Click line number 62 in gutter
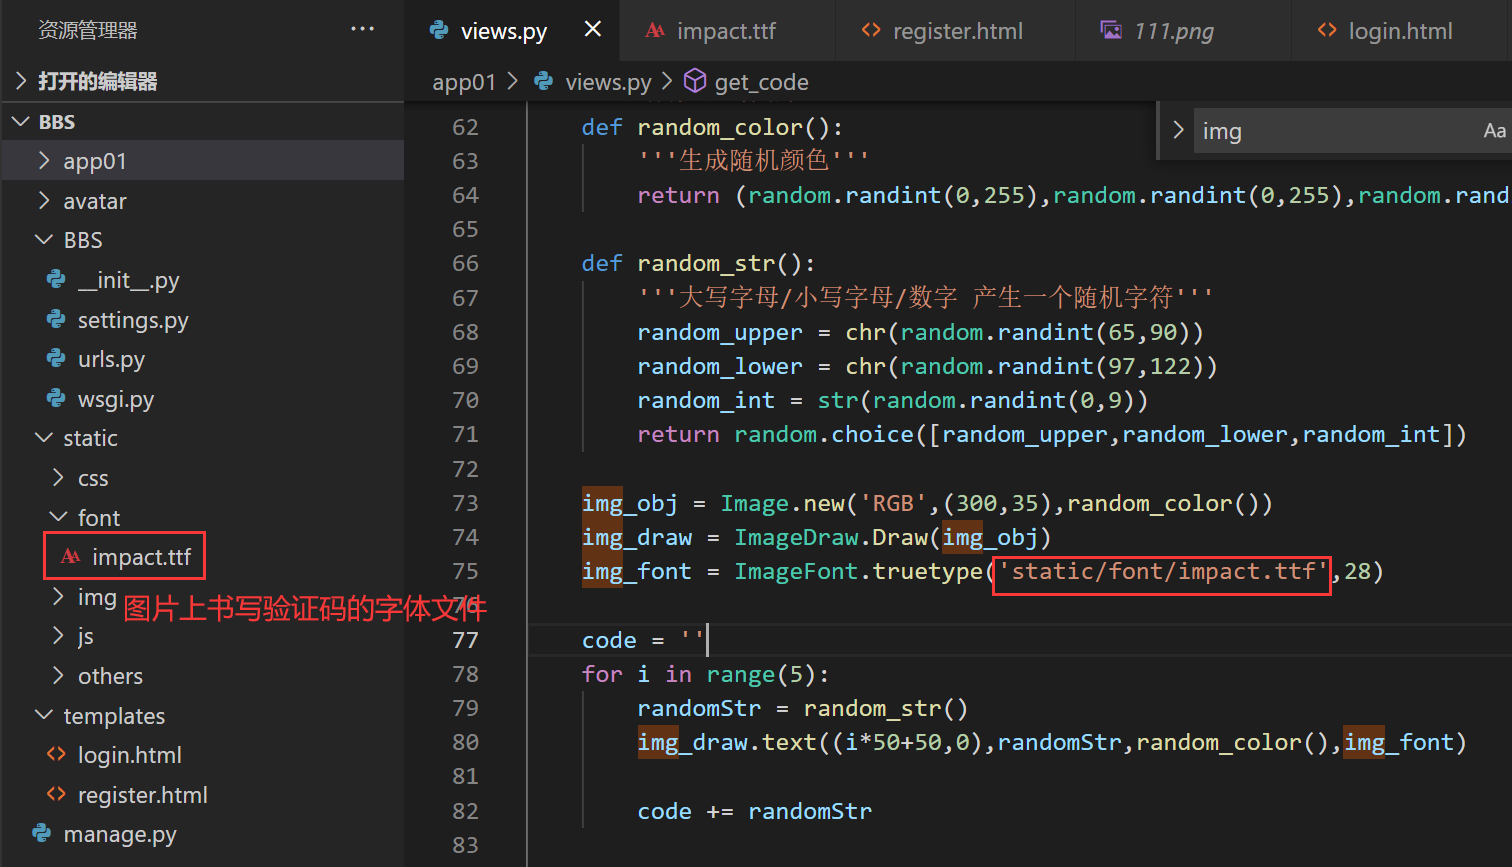Viewport: 1512px width, 867px height. [x=466, y=127]
